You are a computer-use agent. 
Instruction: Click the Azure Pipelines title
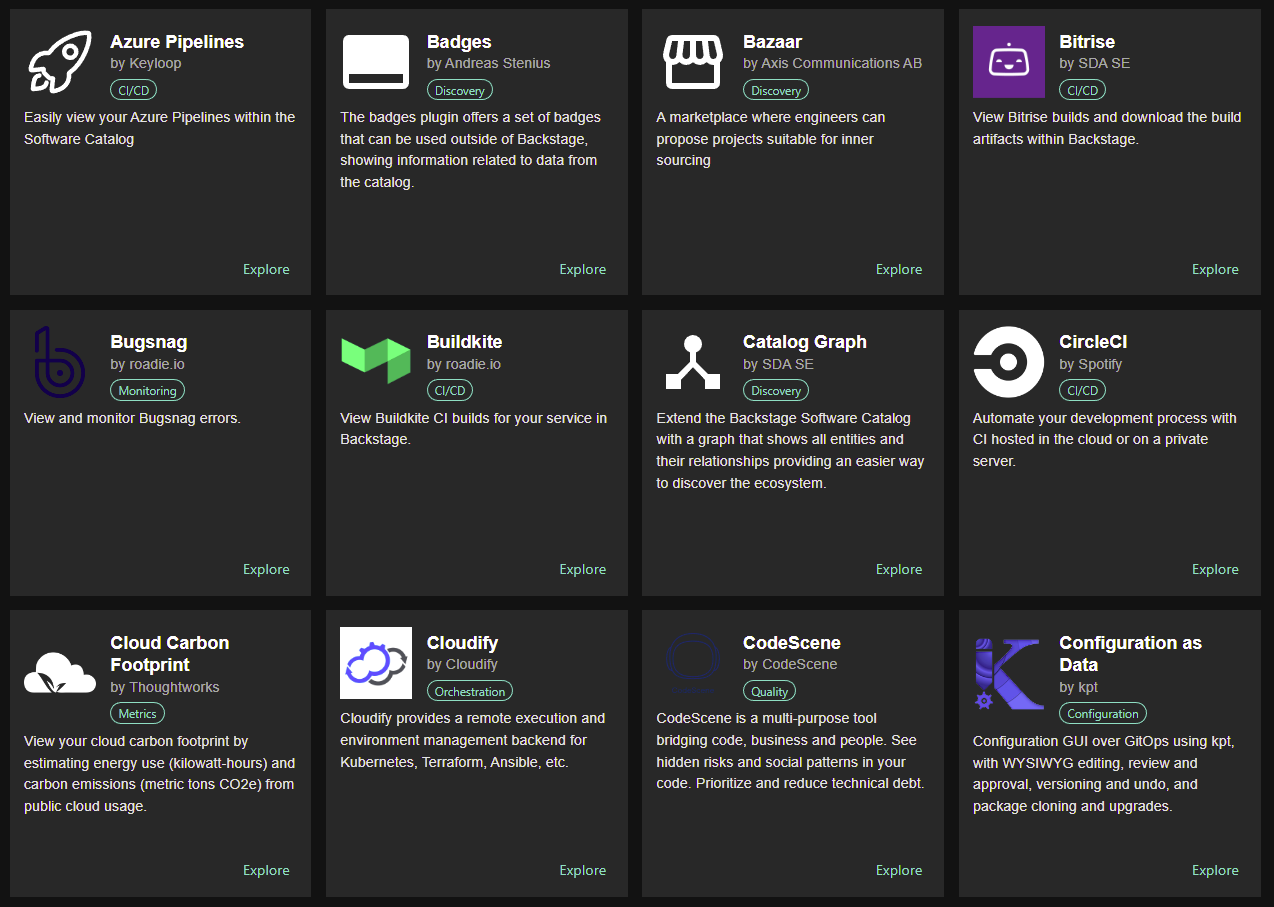click(177, 42)
